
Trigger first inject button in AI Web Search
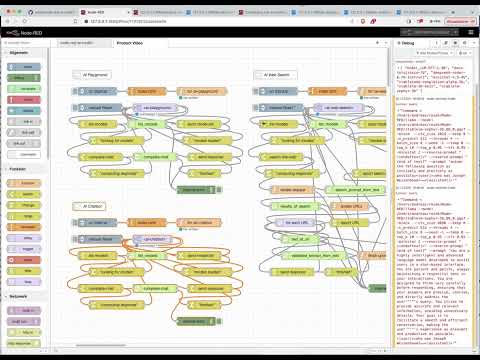point(256,91)
